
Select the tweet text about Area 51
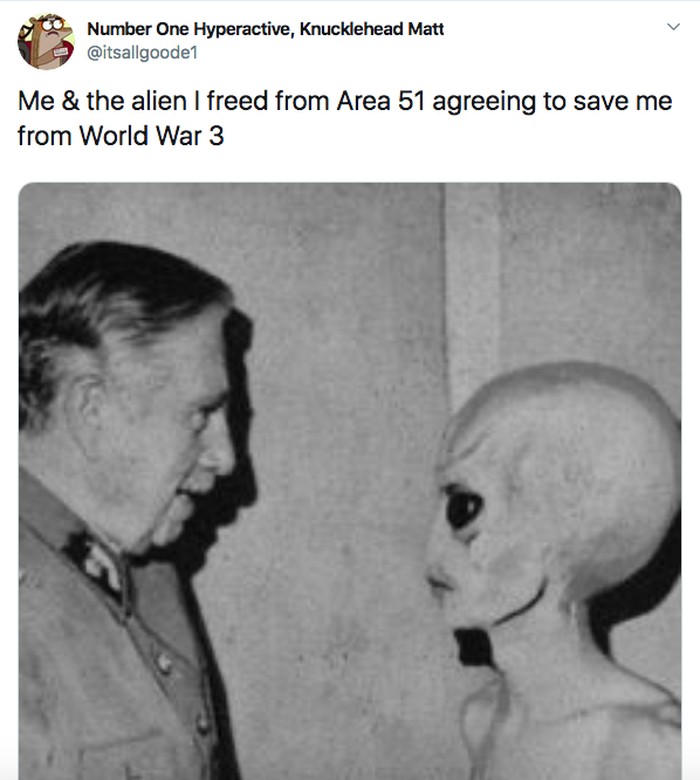[x=345, y=118]
